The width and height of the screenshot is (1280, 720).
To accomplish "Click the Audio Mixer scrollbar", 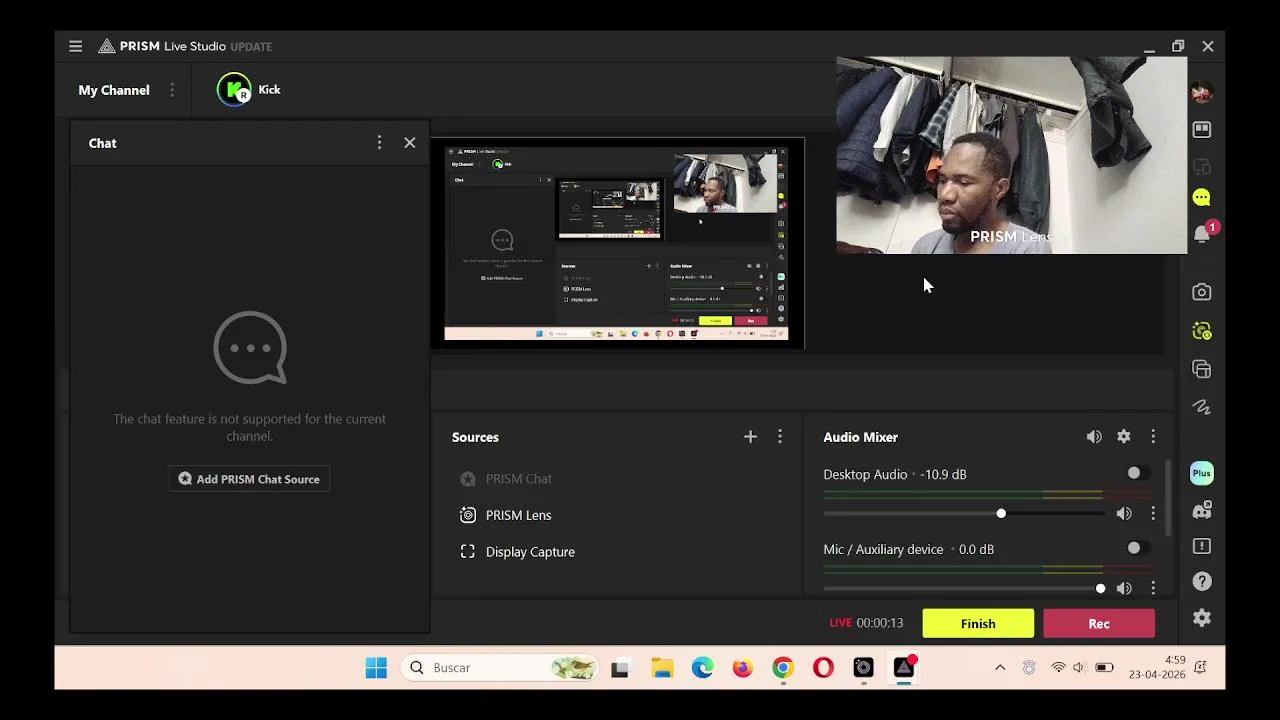I will [1167, 500].
